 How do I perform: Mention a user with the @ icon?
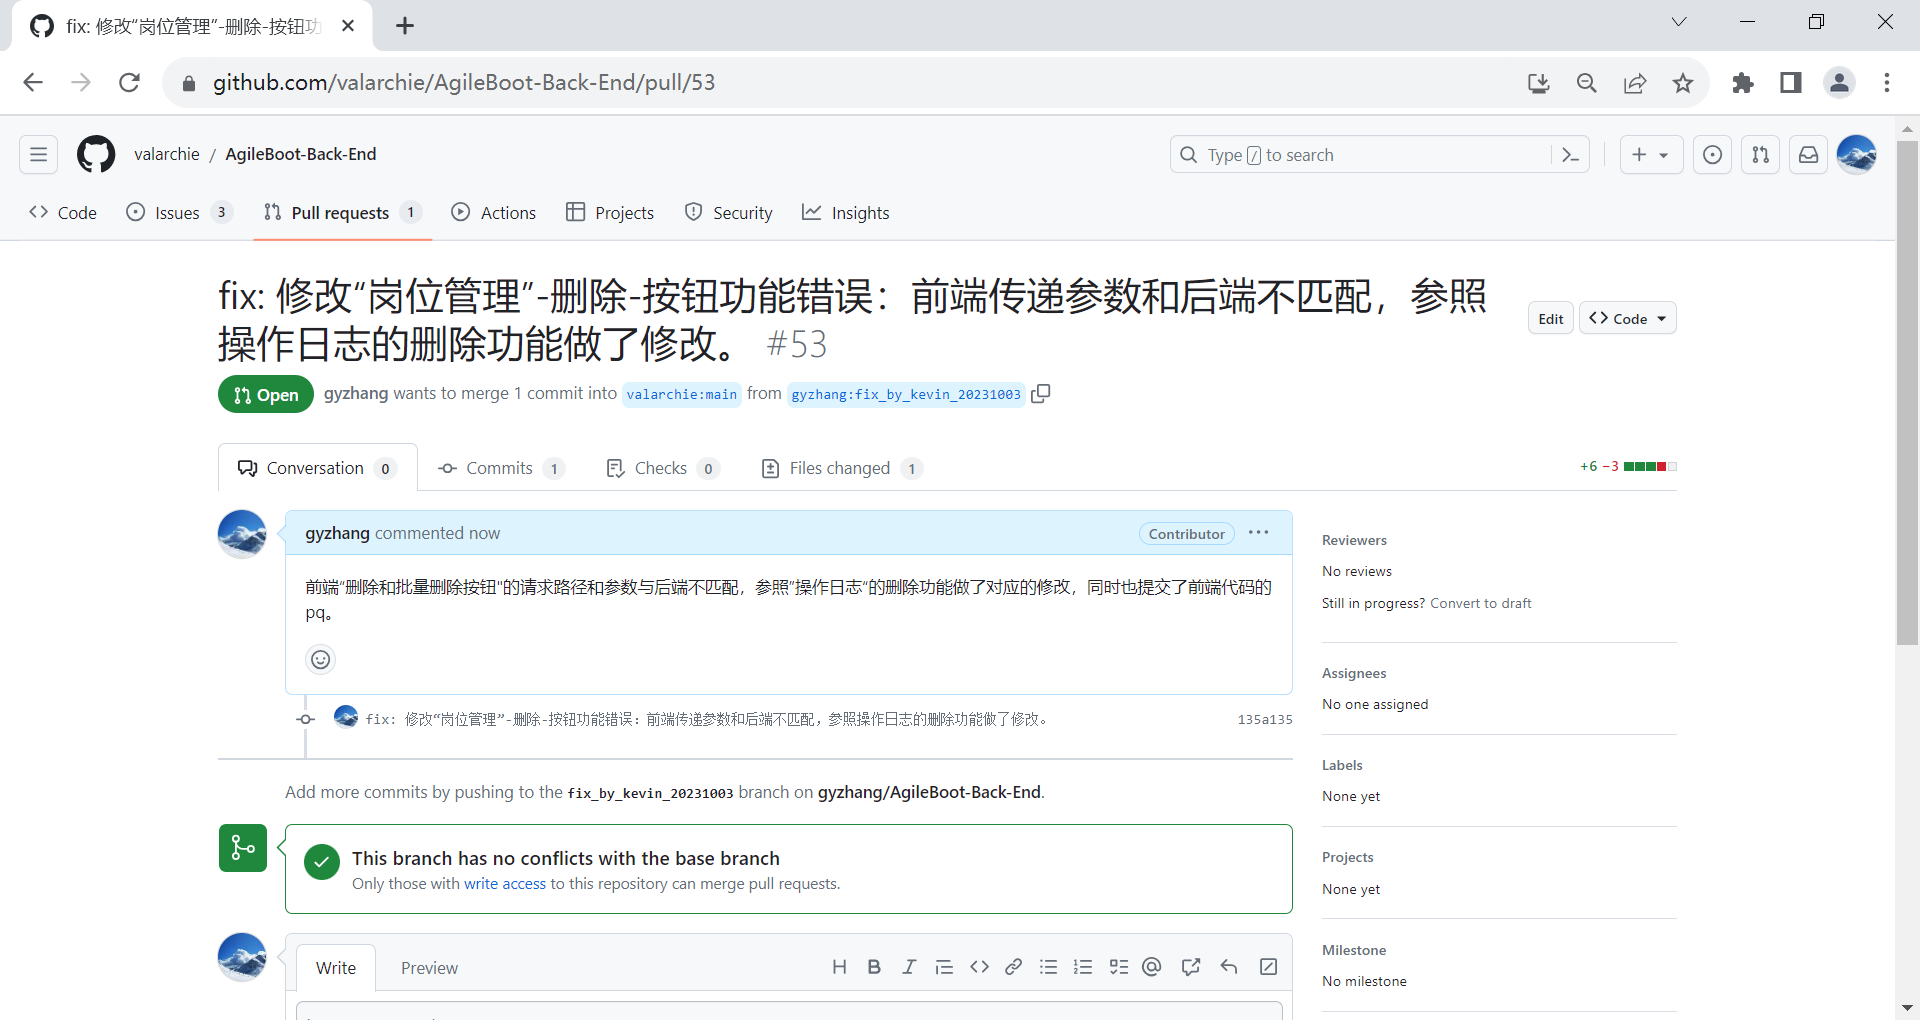(x=1152, y=967)
